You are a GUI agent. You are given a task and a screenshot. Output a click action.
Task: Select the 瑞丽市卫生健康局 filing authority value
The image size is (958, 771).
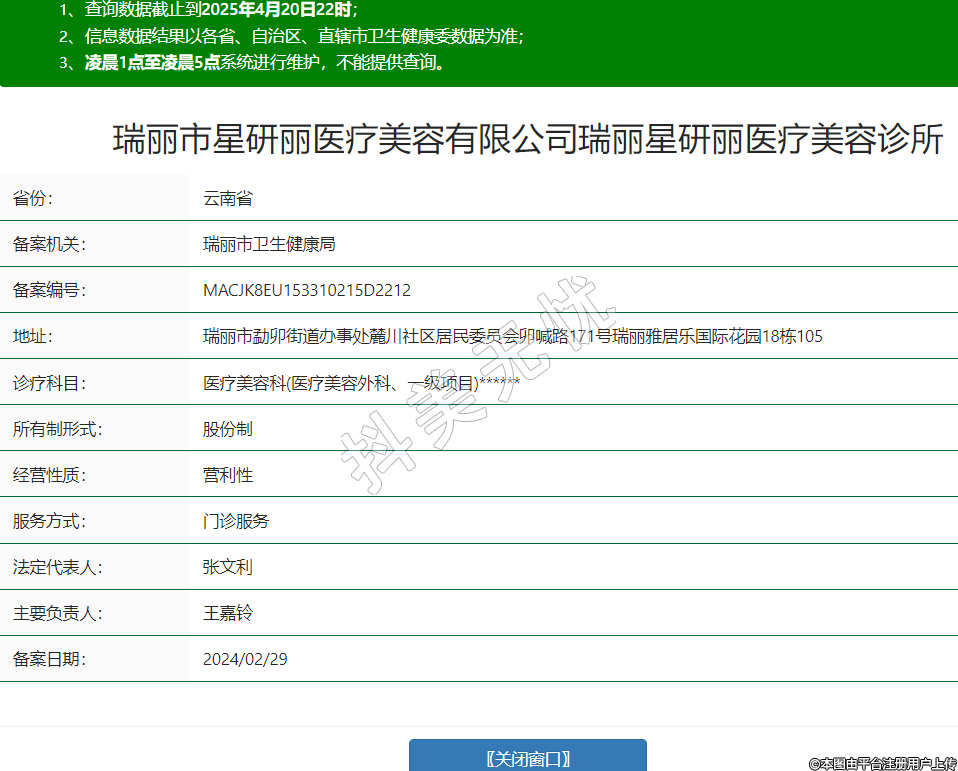pos(269,244)
